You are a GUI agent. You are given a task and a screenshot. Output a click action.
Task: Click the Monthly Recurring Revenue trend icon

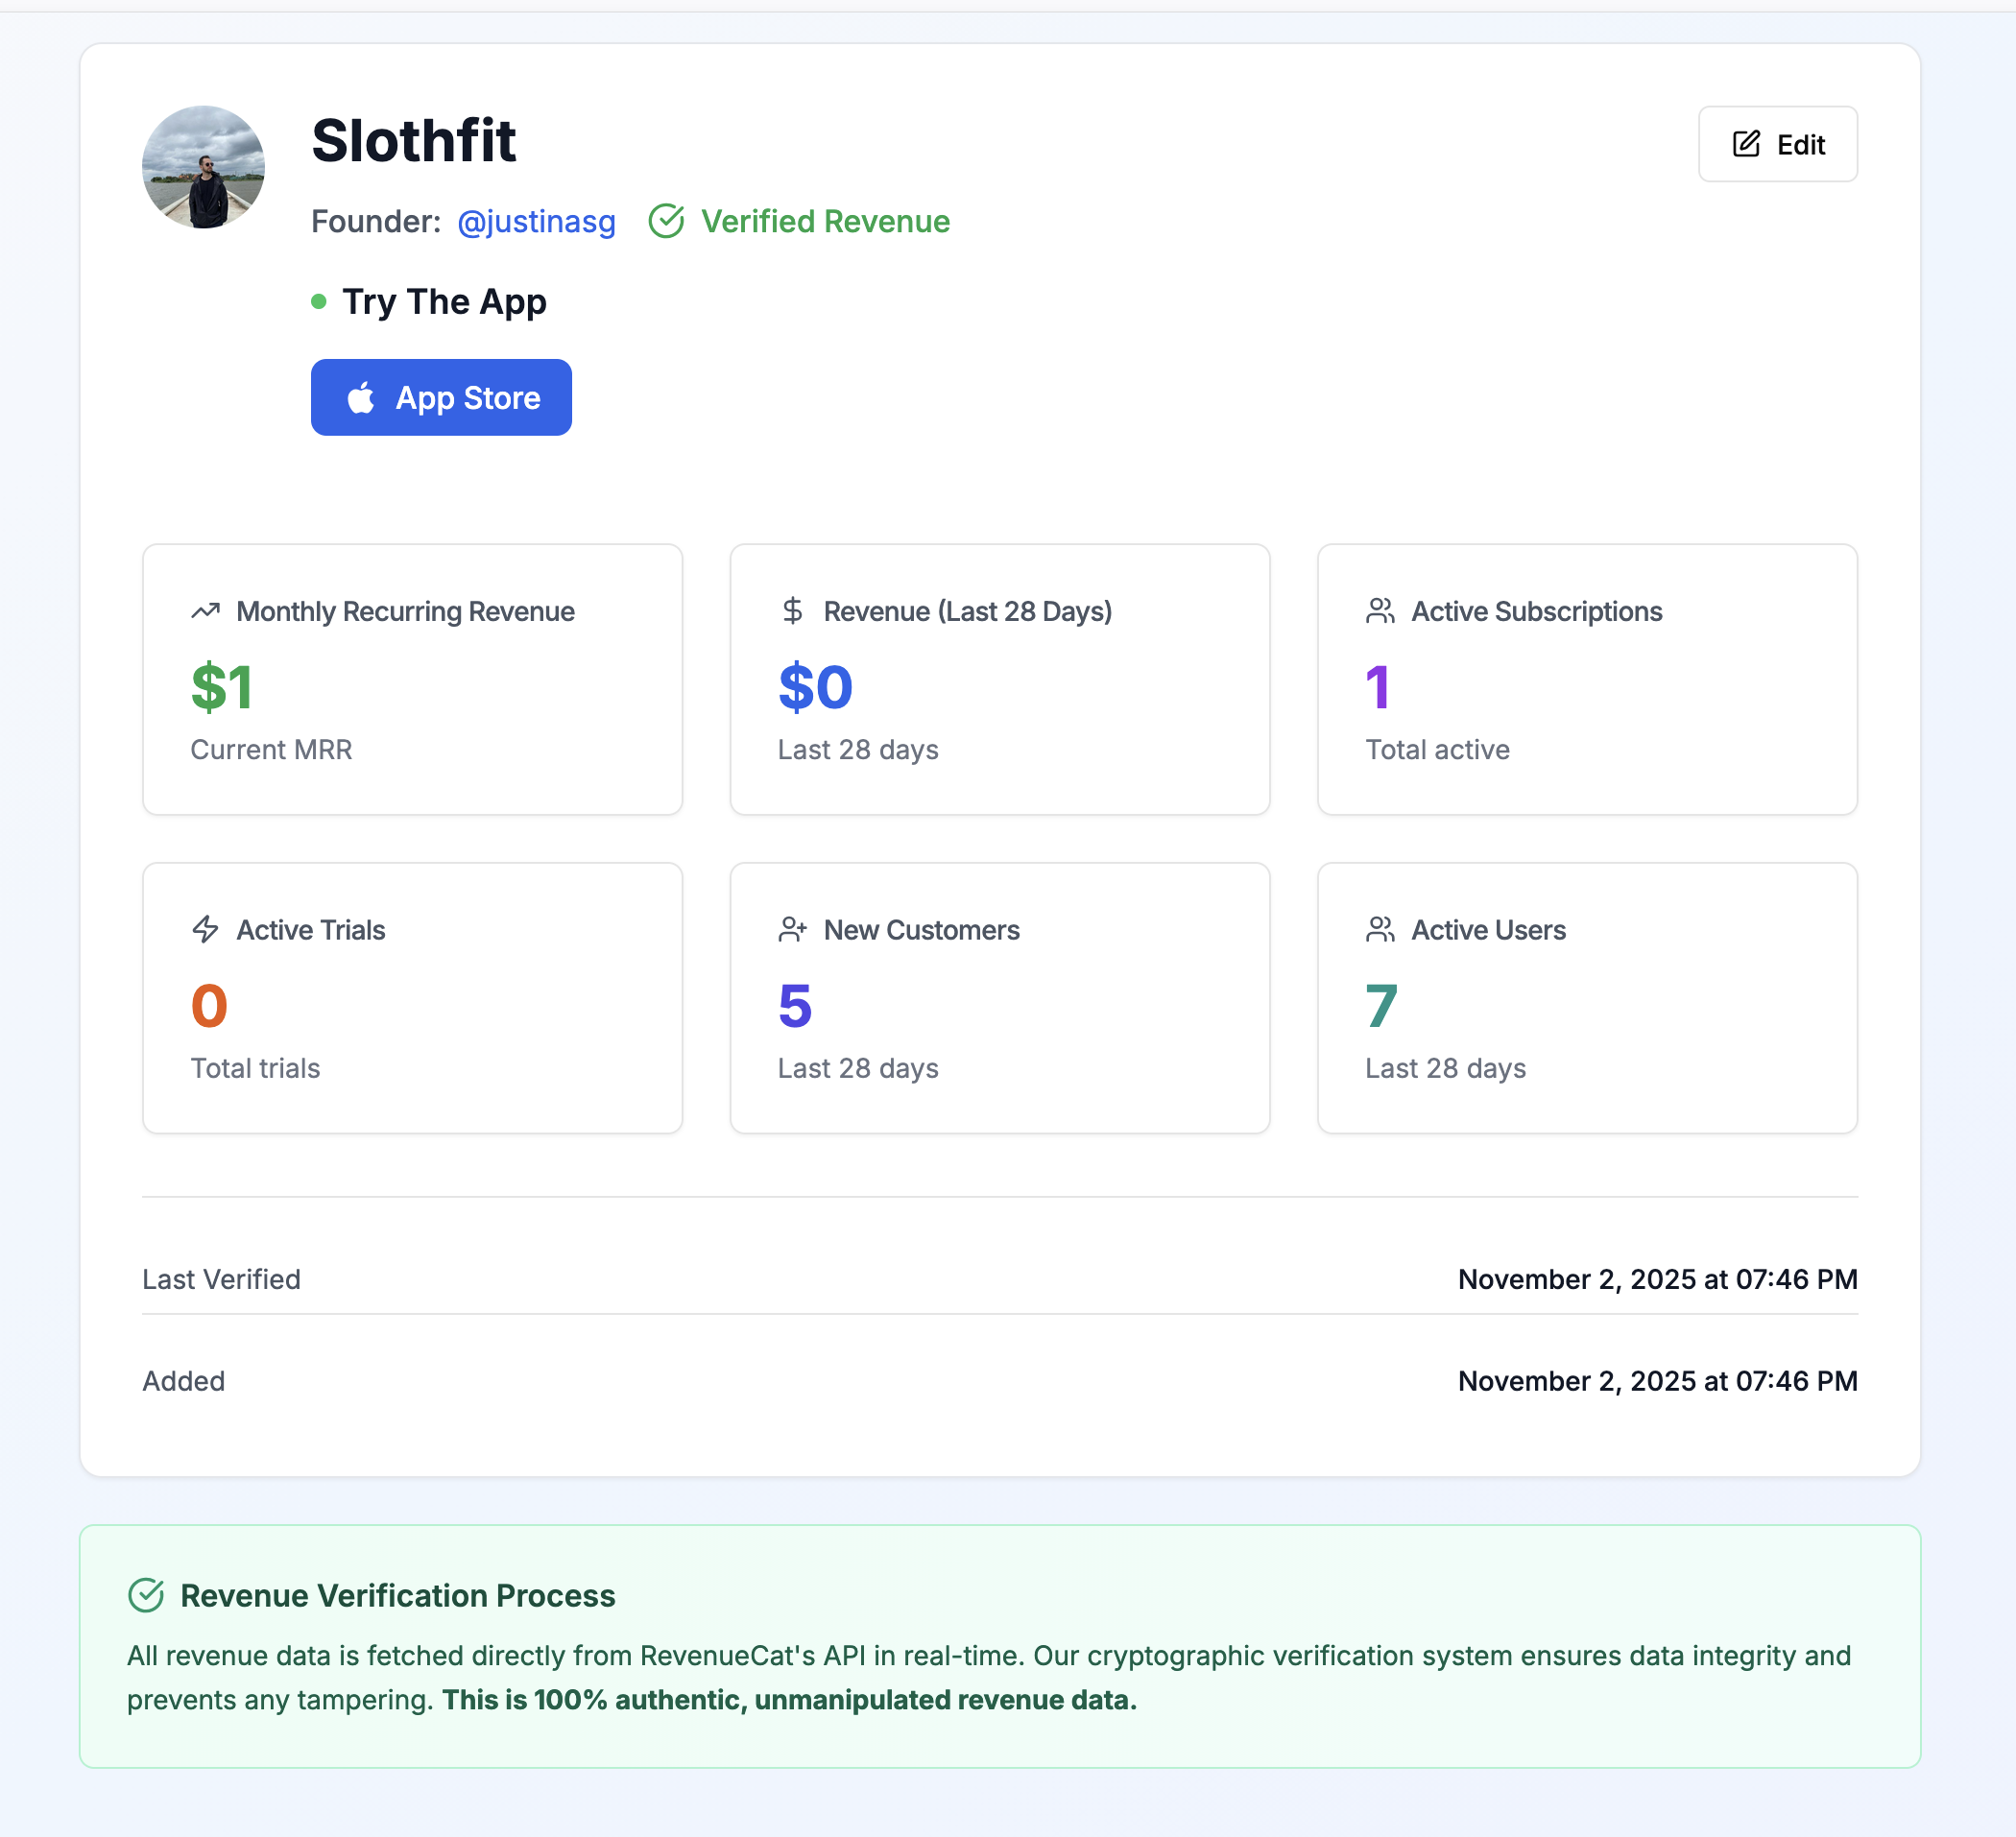pos(205,611)
